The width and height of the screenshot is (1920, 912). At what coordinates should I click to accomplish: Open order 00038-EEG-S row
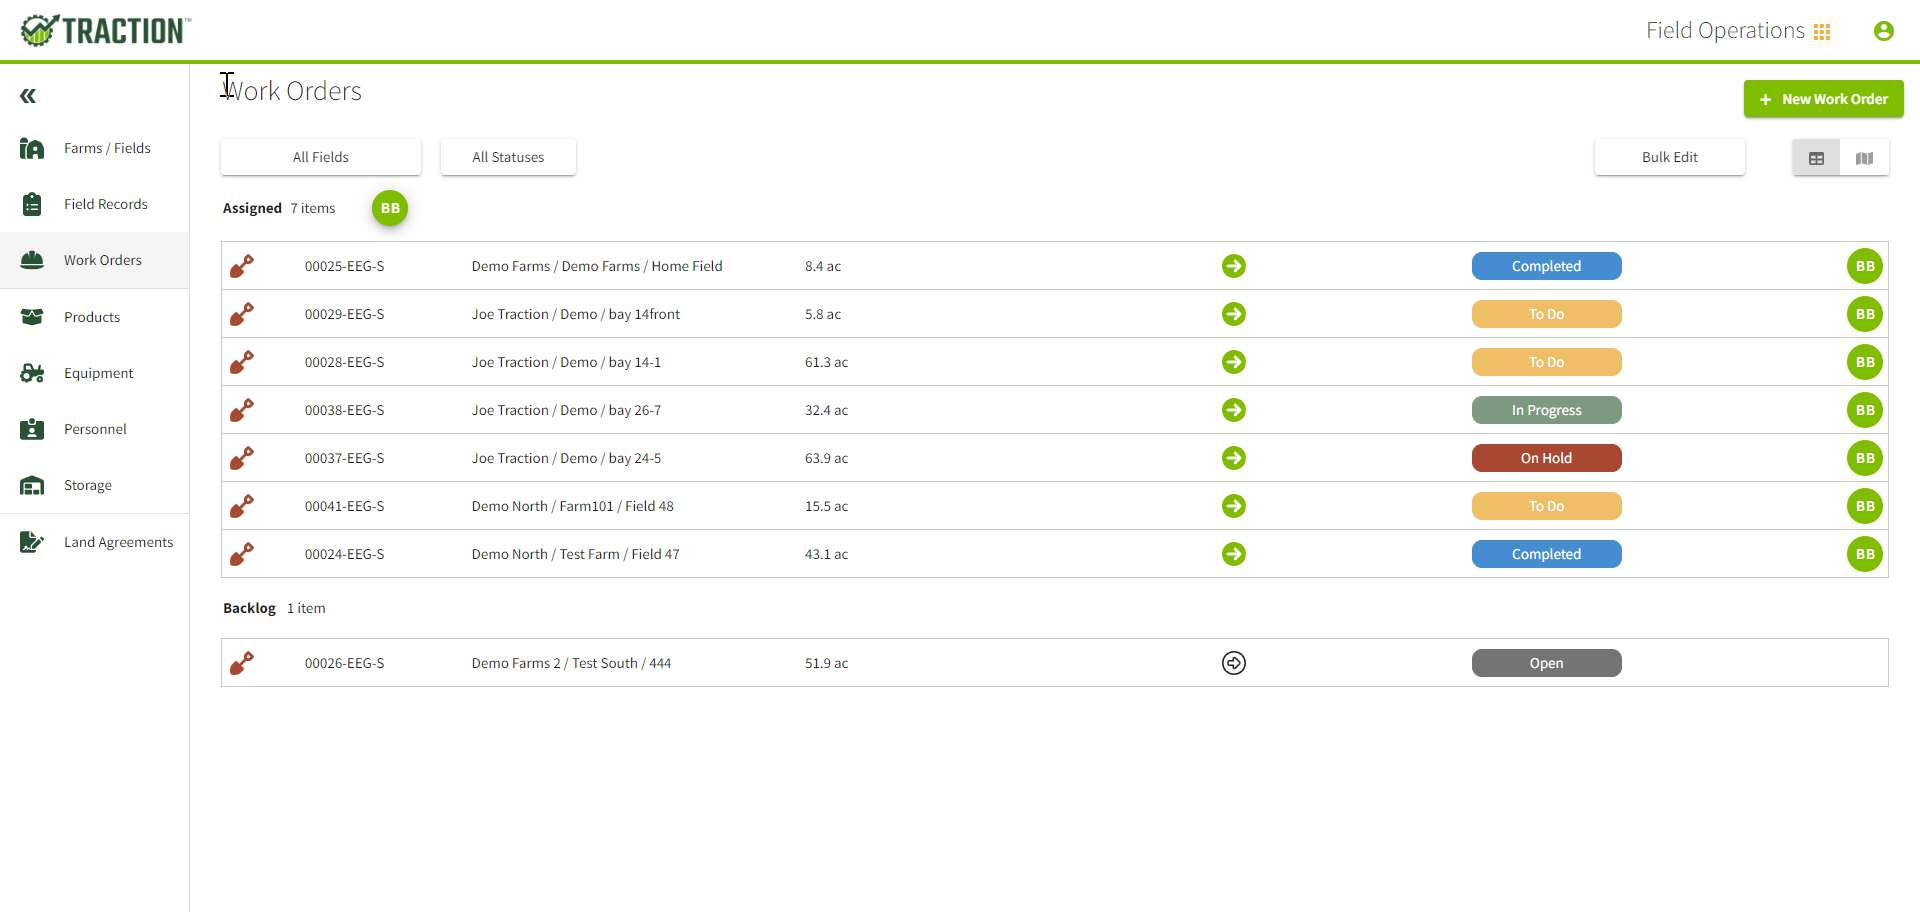[x=344, y=410]
